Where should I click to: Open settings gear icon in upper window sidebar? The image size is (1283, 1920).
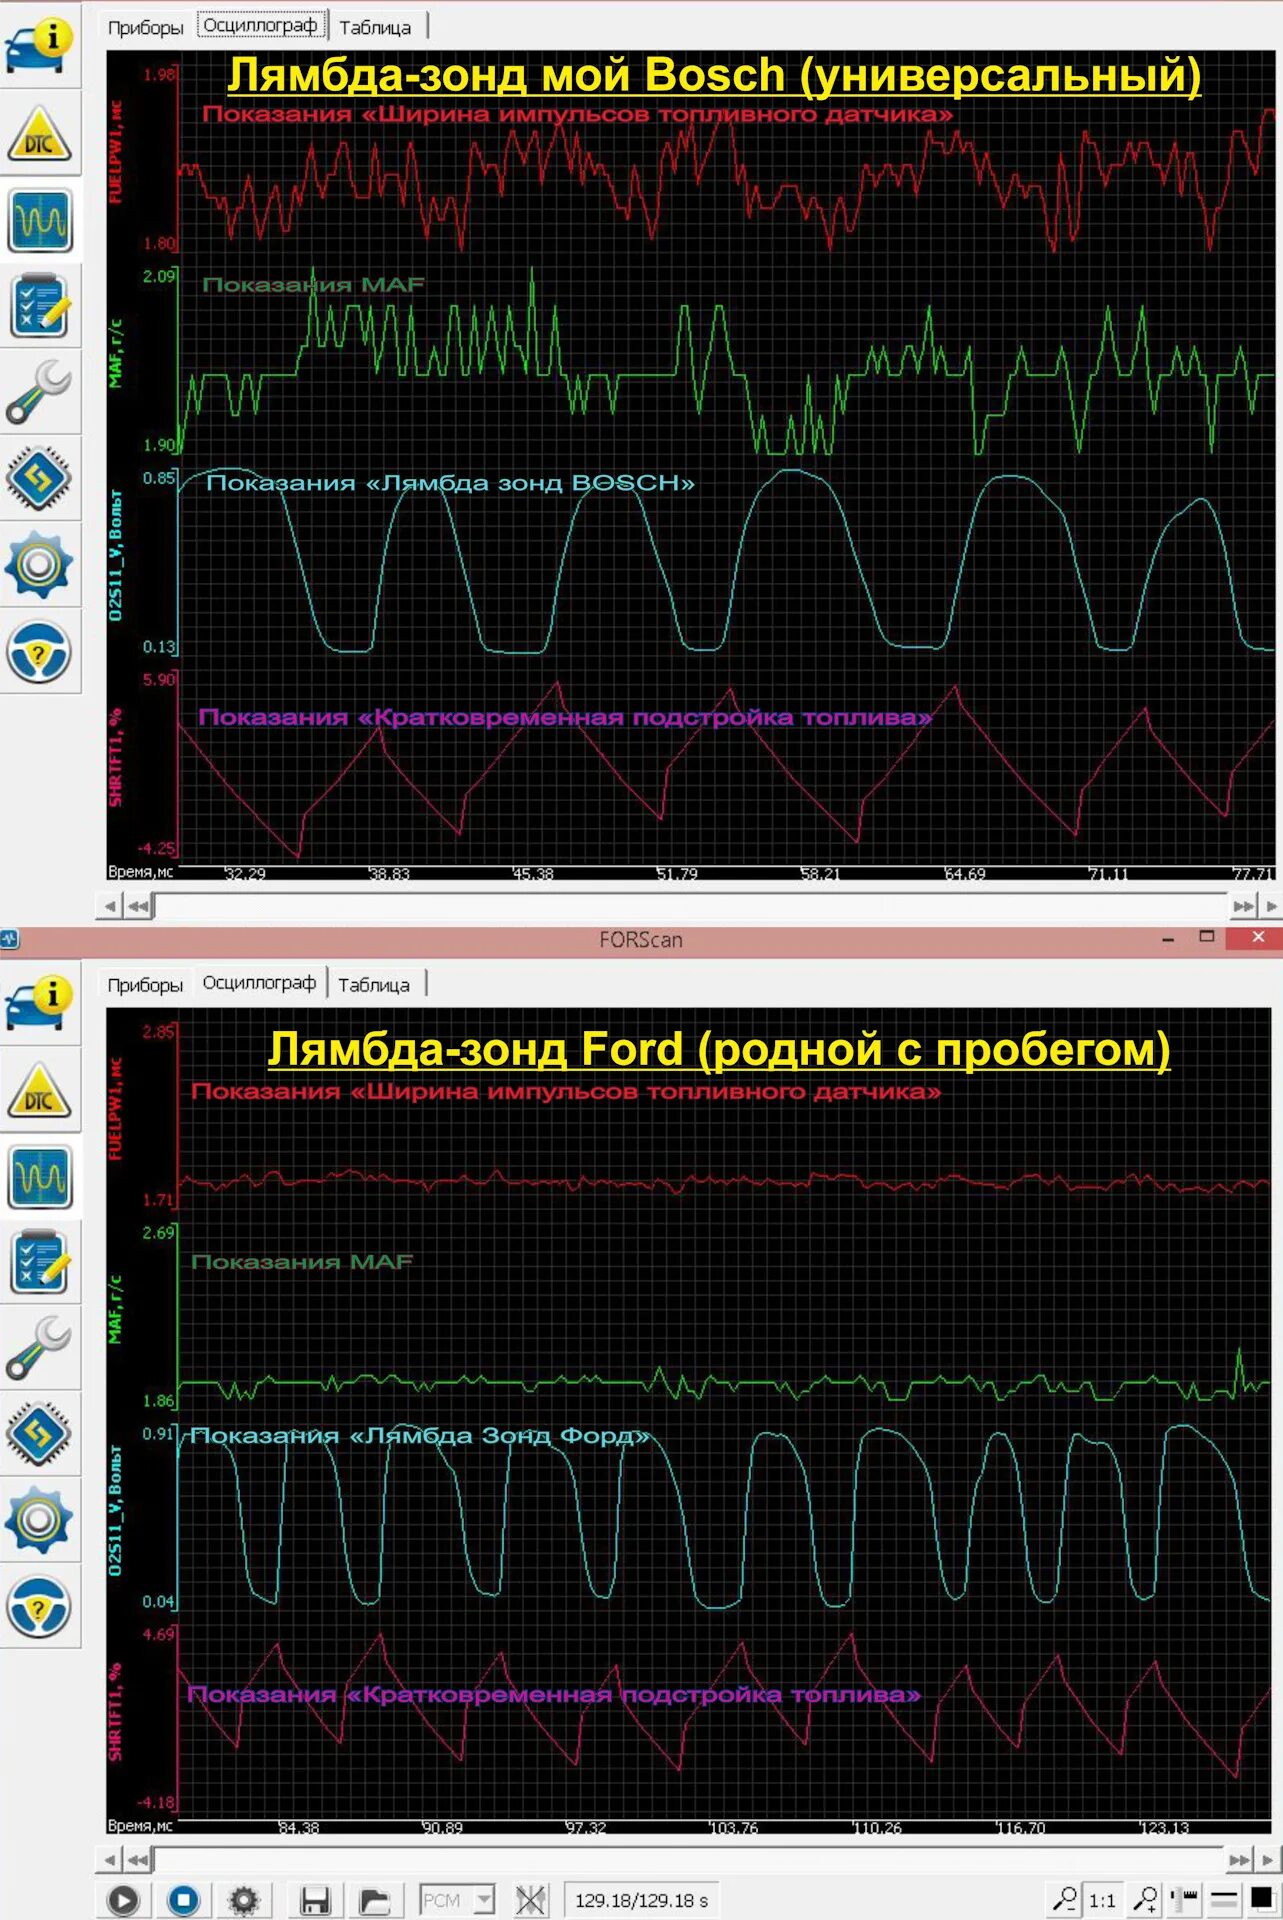(40, 564)
